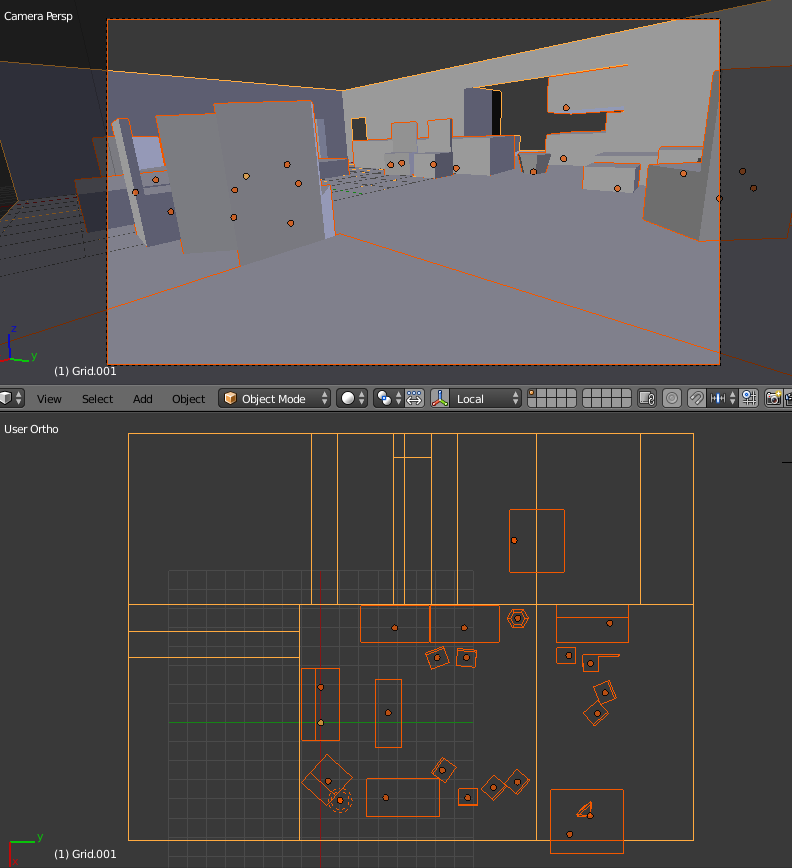Viewport: 792px width, 868px height.
Task: Open viewport shading sphere selector
Action: click(352, 399)
